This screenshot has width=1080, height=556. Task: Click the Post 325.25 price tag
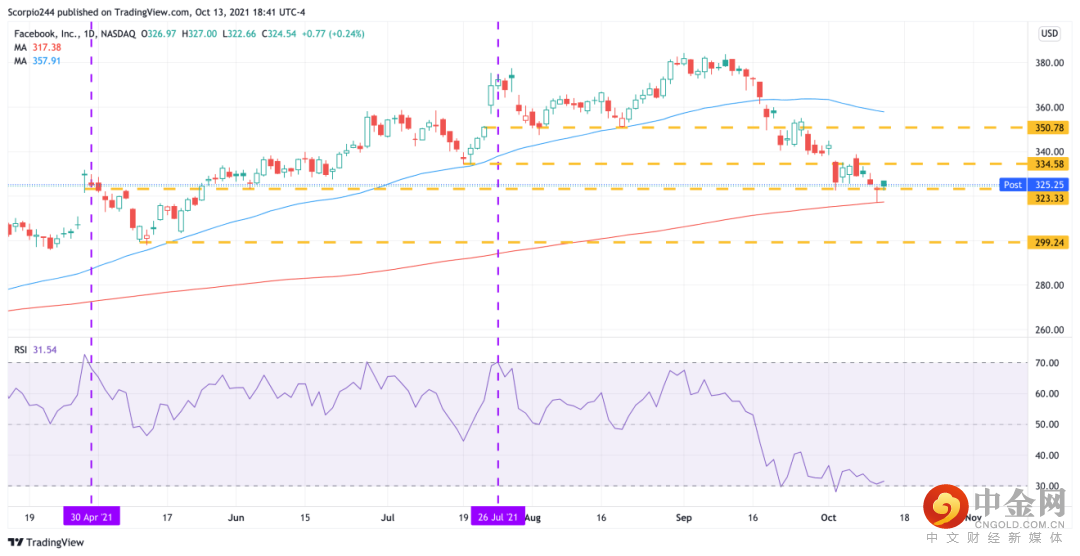click(1035, 185)
